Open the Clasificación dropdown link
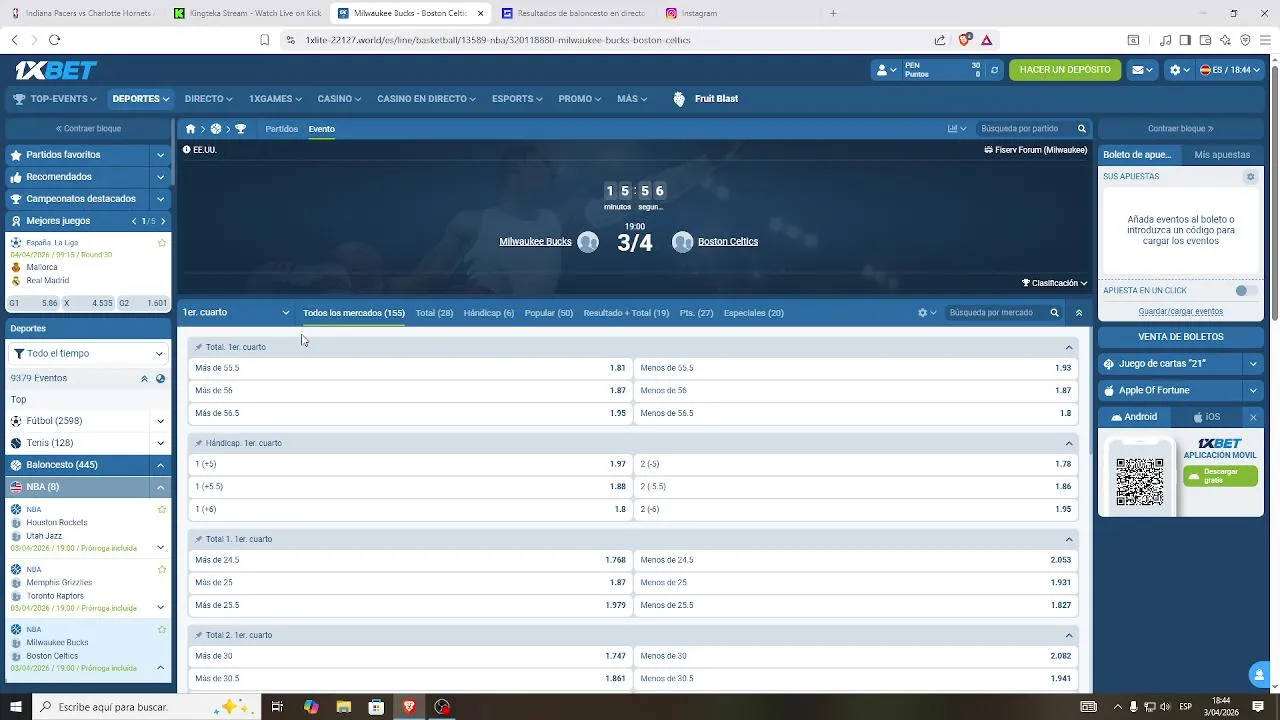This screenshot has height=720, width=1280. pos(1055,283)
